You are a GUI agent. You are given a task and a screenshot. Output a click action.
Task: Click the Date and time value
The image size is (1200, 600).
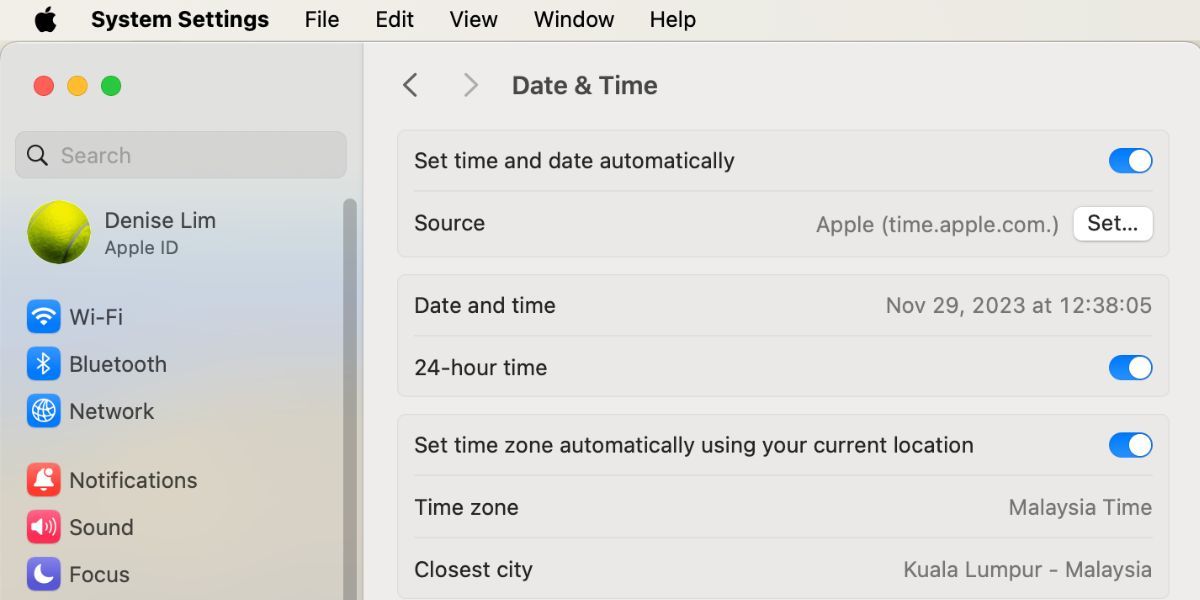click(x=1018, y=305)
